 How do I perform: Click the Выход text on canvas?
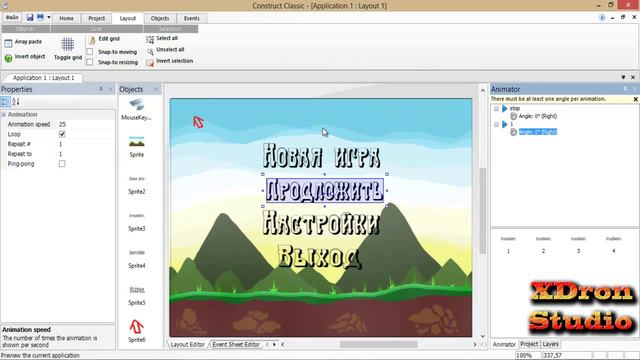(320, 256)
